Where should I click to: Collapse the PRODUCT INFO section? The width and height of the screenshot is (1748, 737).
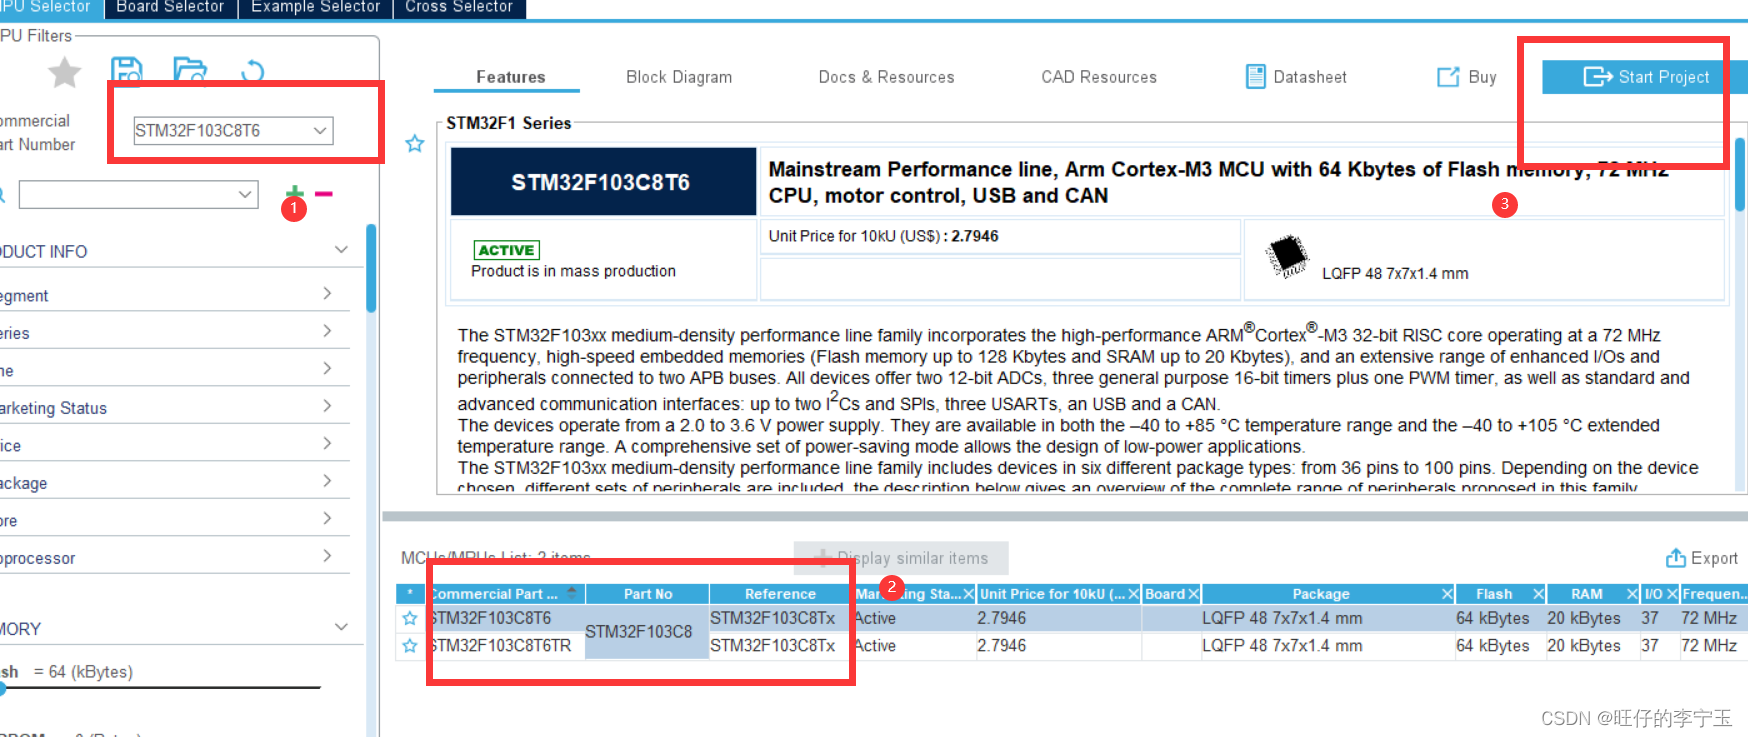341,250
